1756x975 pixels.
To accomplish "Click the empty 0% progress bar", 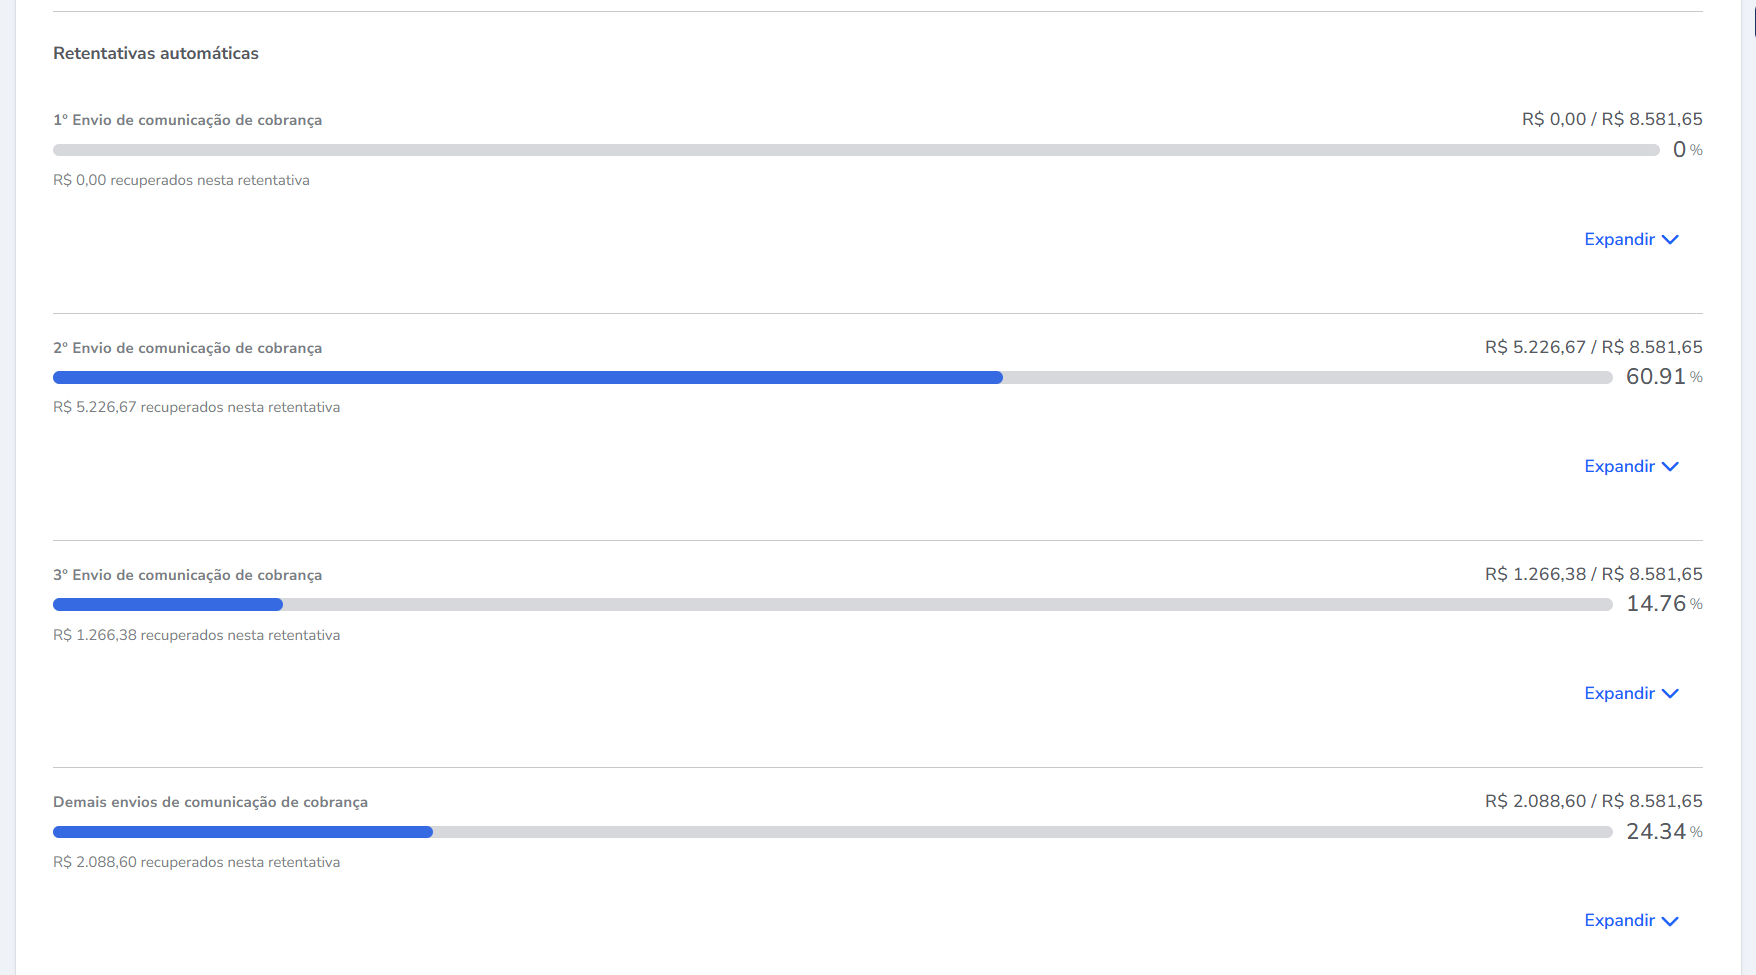I will (x=855, y=150).
